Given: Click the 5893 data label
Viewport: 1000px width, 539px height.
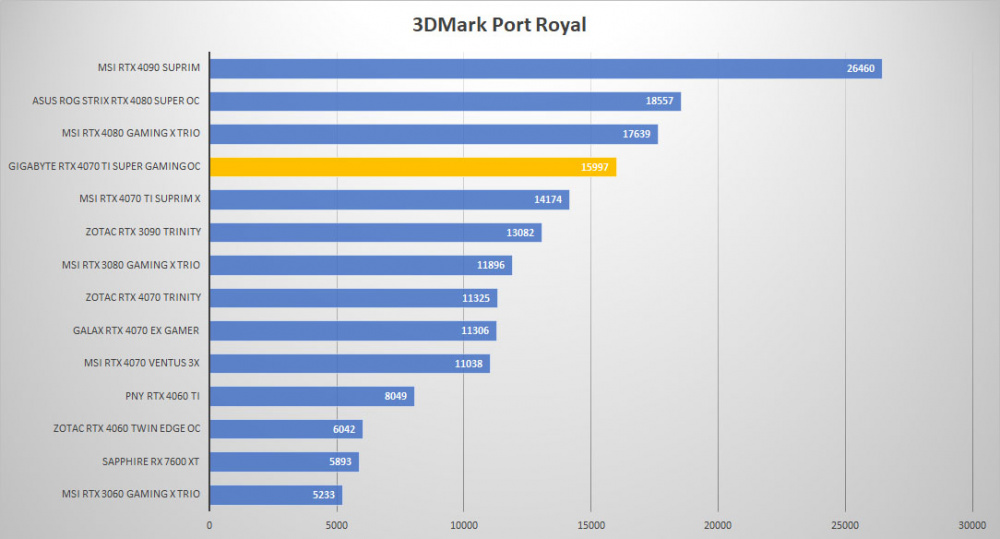Looking at the screenshot, I should point(340,462).
